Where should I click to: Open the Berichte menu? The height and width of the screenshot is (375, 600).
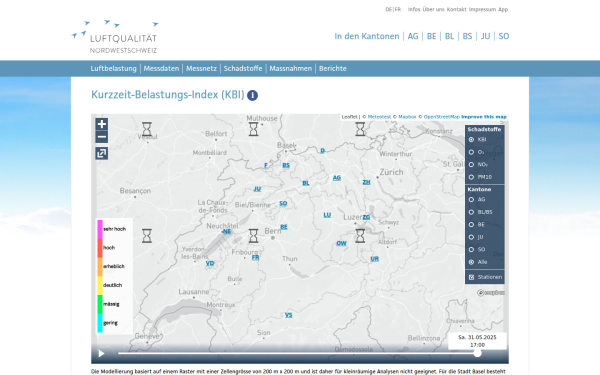click(x=333, y=68)
